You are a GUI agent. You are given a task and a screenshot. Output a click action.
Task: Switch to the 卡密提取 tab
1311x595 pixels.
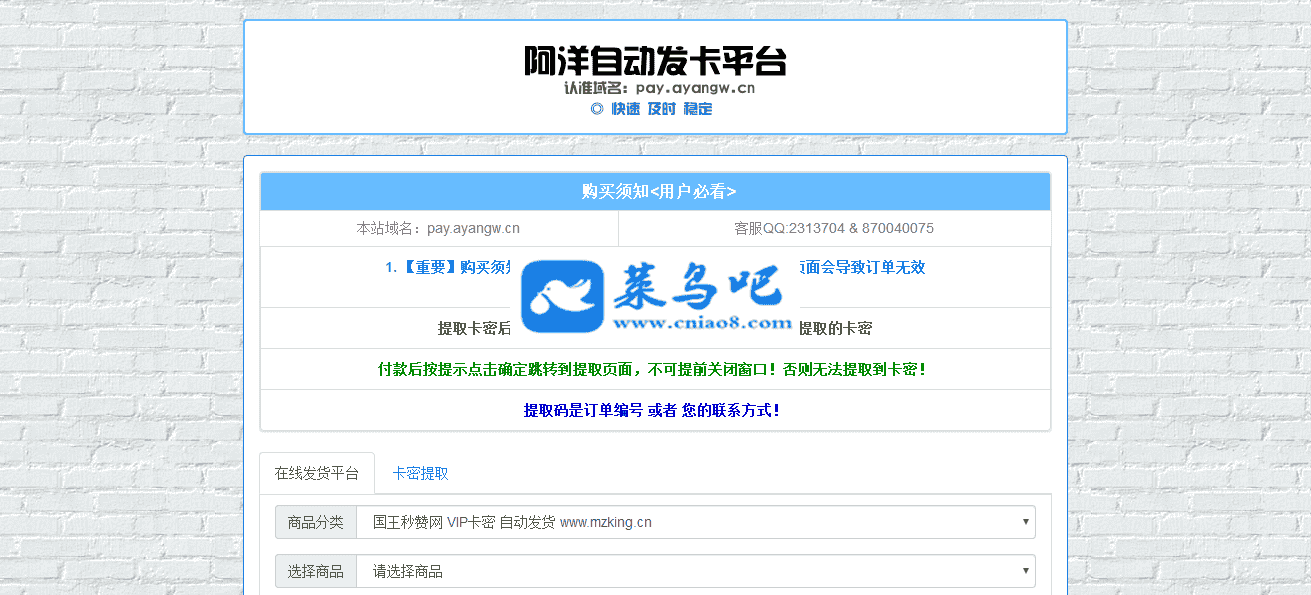pyautogui.click(x=420, y=474)
